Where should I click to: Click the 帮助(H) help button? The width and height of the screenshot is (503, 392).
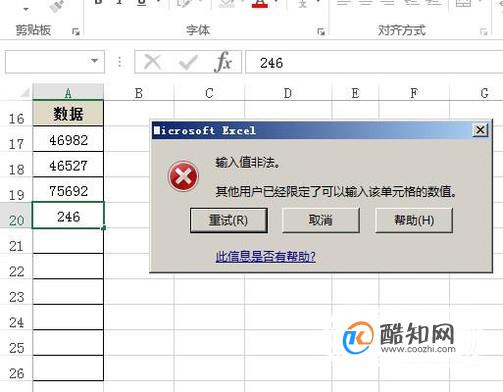(x=414, y=220)
